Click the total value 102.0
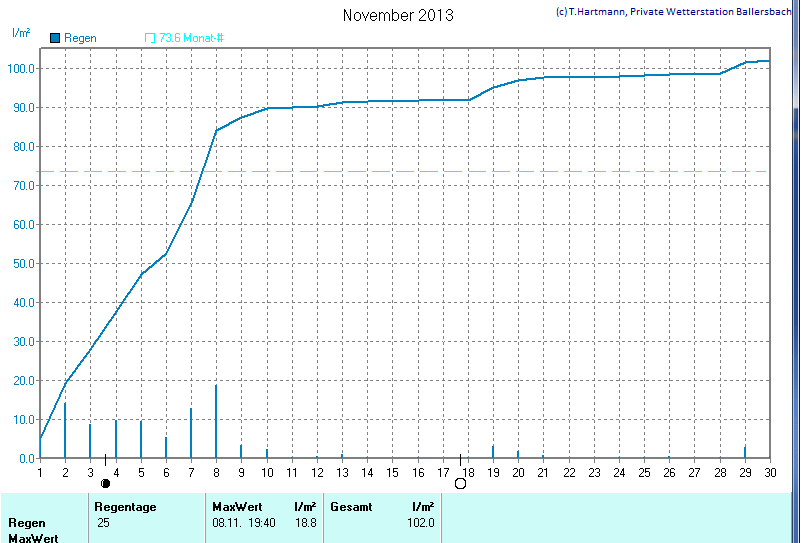This screenshot has width=802, height=543. point(421,523)
